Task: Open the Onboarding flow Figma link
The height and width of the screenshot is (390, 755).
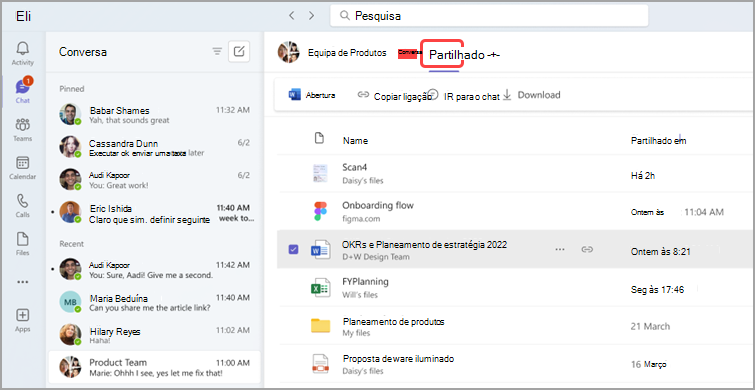Action: tap(378, 206)
